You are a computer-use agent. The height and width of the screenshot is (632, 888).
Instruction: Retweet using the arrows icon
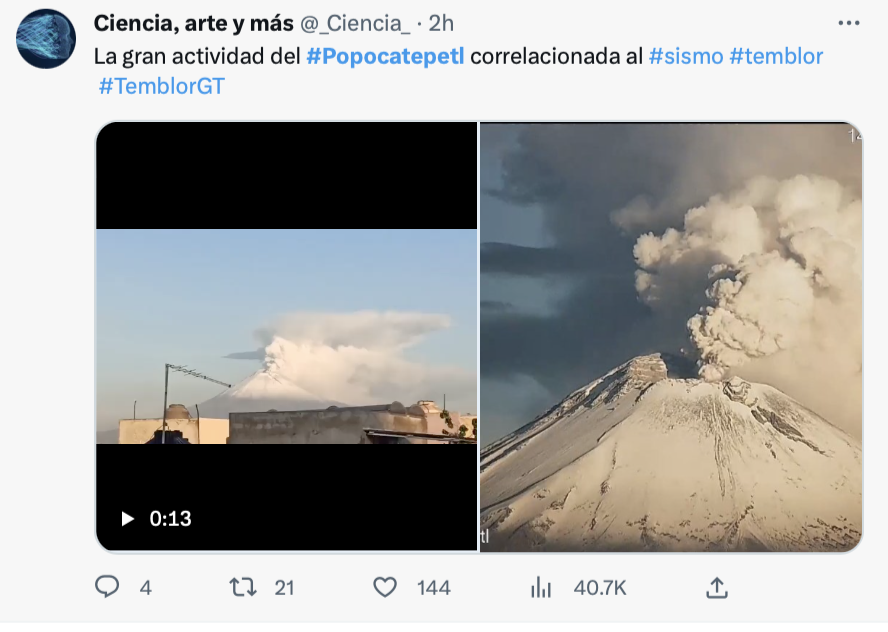tap(243, 587)
